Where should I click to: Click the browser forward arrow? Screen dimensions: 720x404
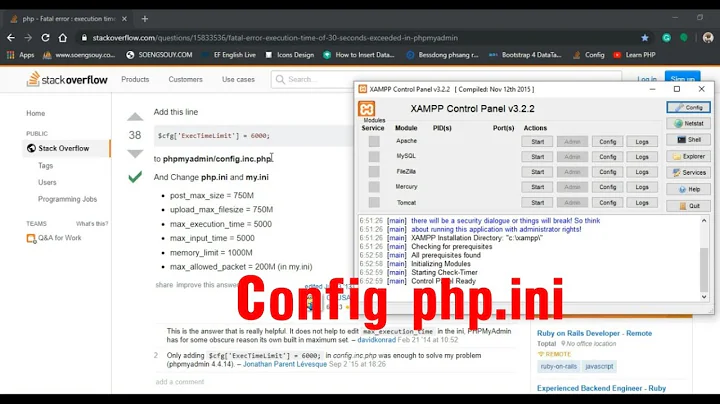28,38
